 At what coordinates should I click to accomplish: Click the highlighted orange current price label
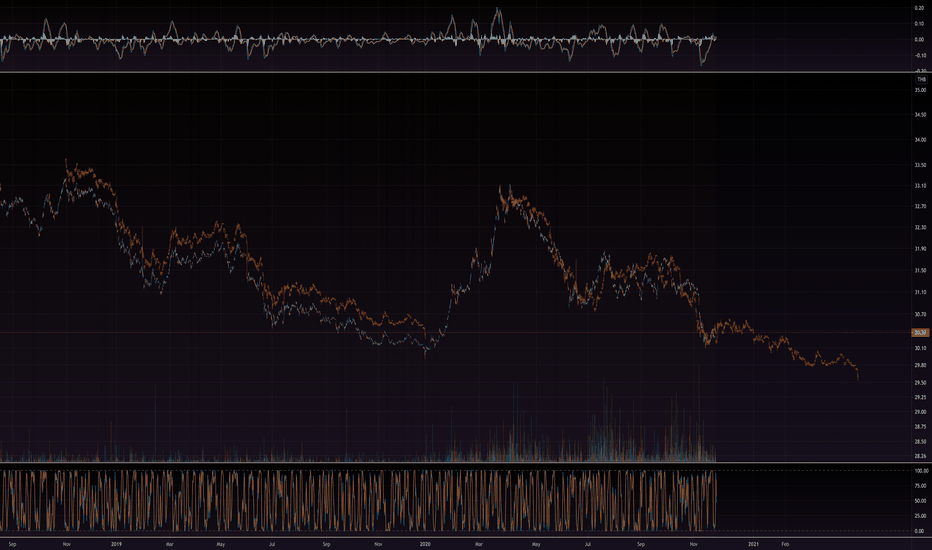[920, 332]
